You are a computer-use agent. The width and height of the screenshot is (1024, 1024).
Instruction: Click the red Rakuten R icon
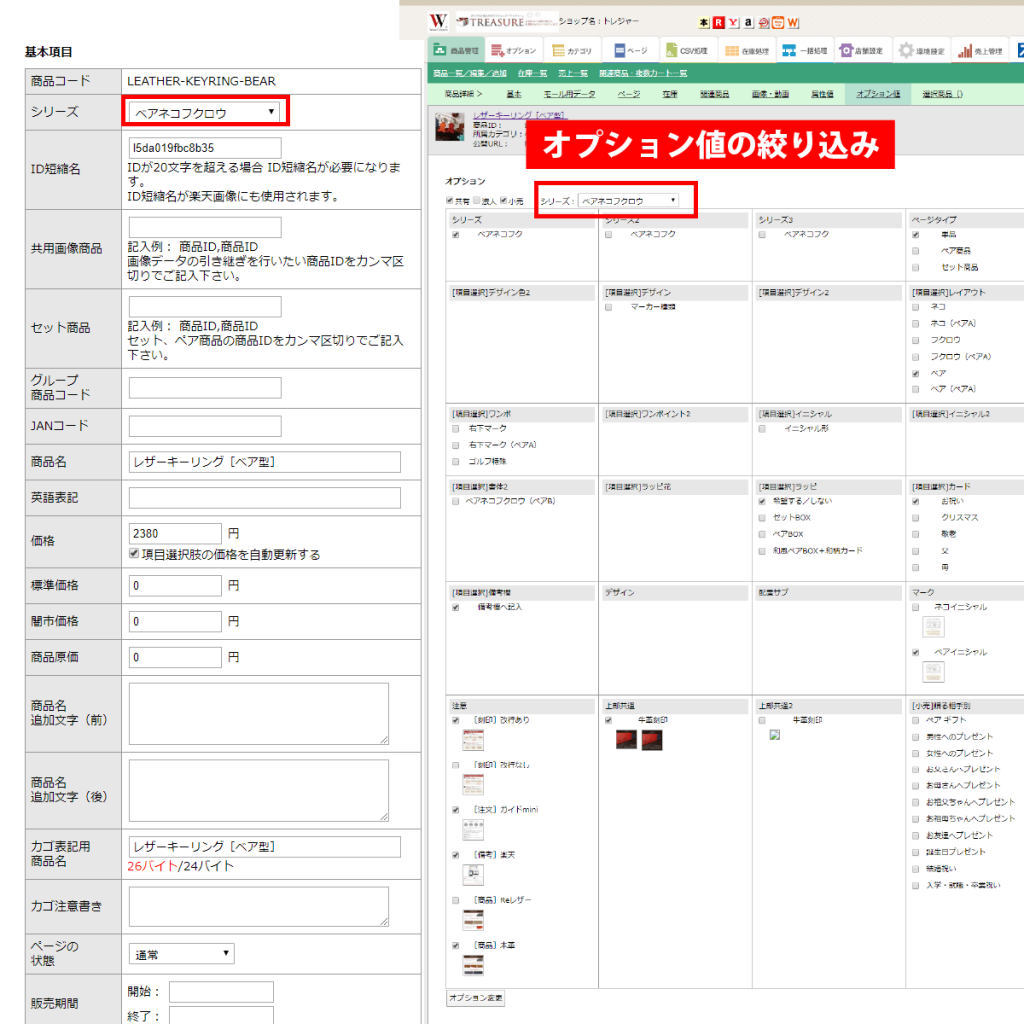[719, 23]
